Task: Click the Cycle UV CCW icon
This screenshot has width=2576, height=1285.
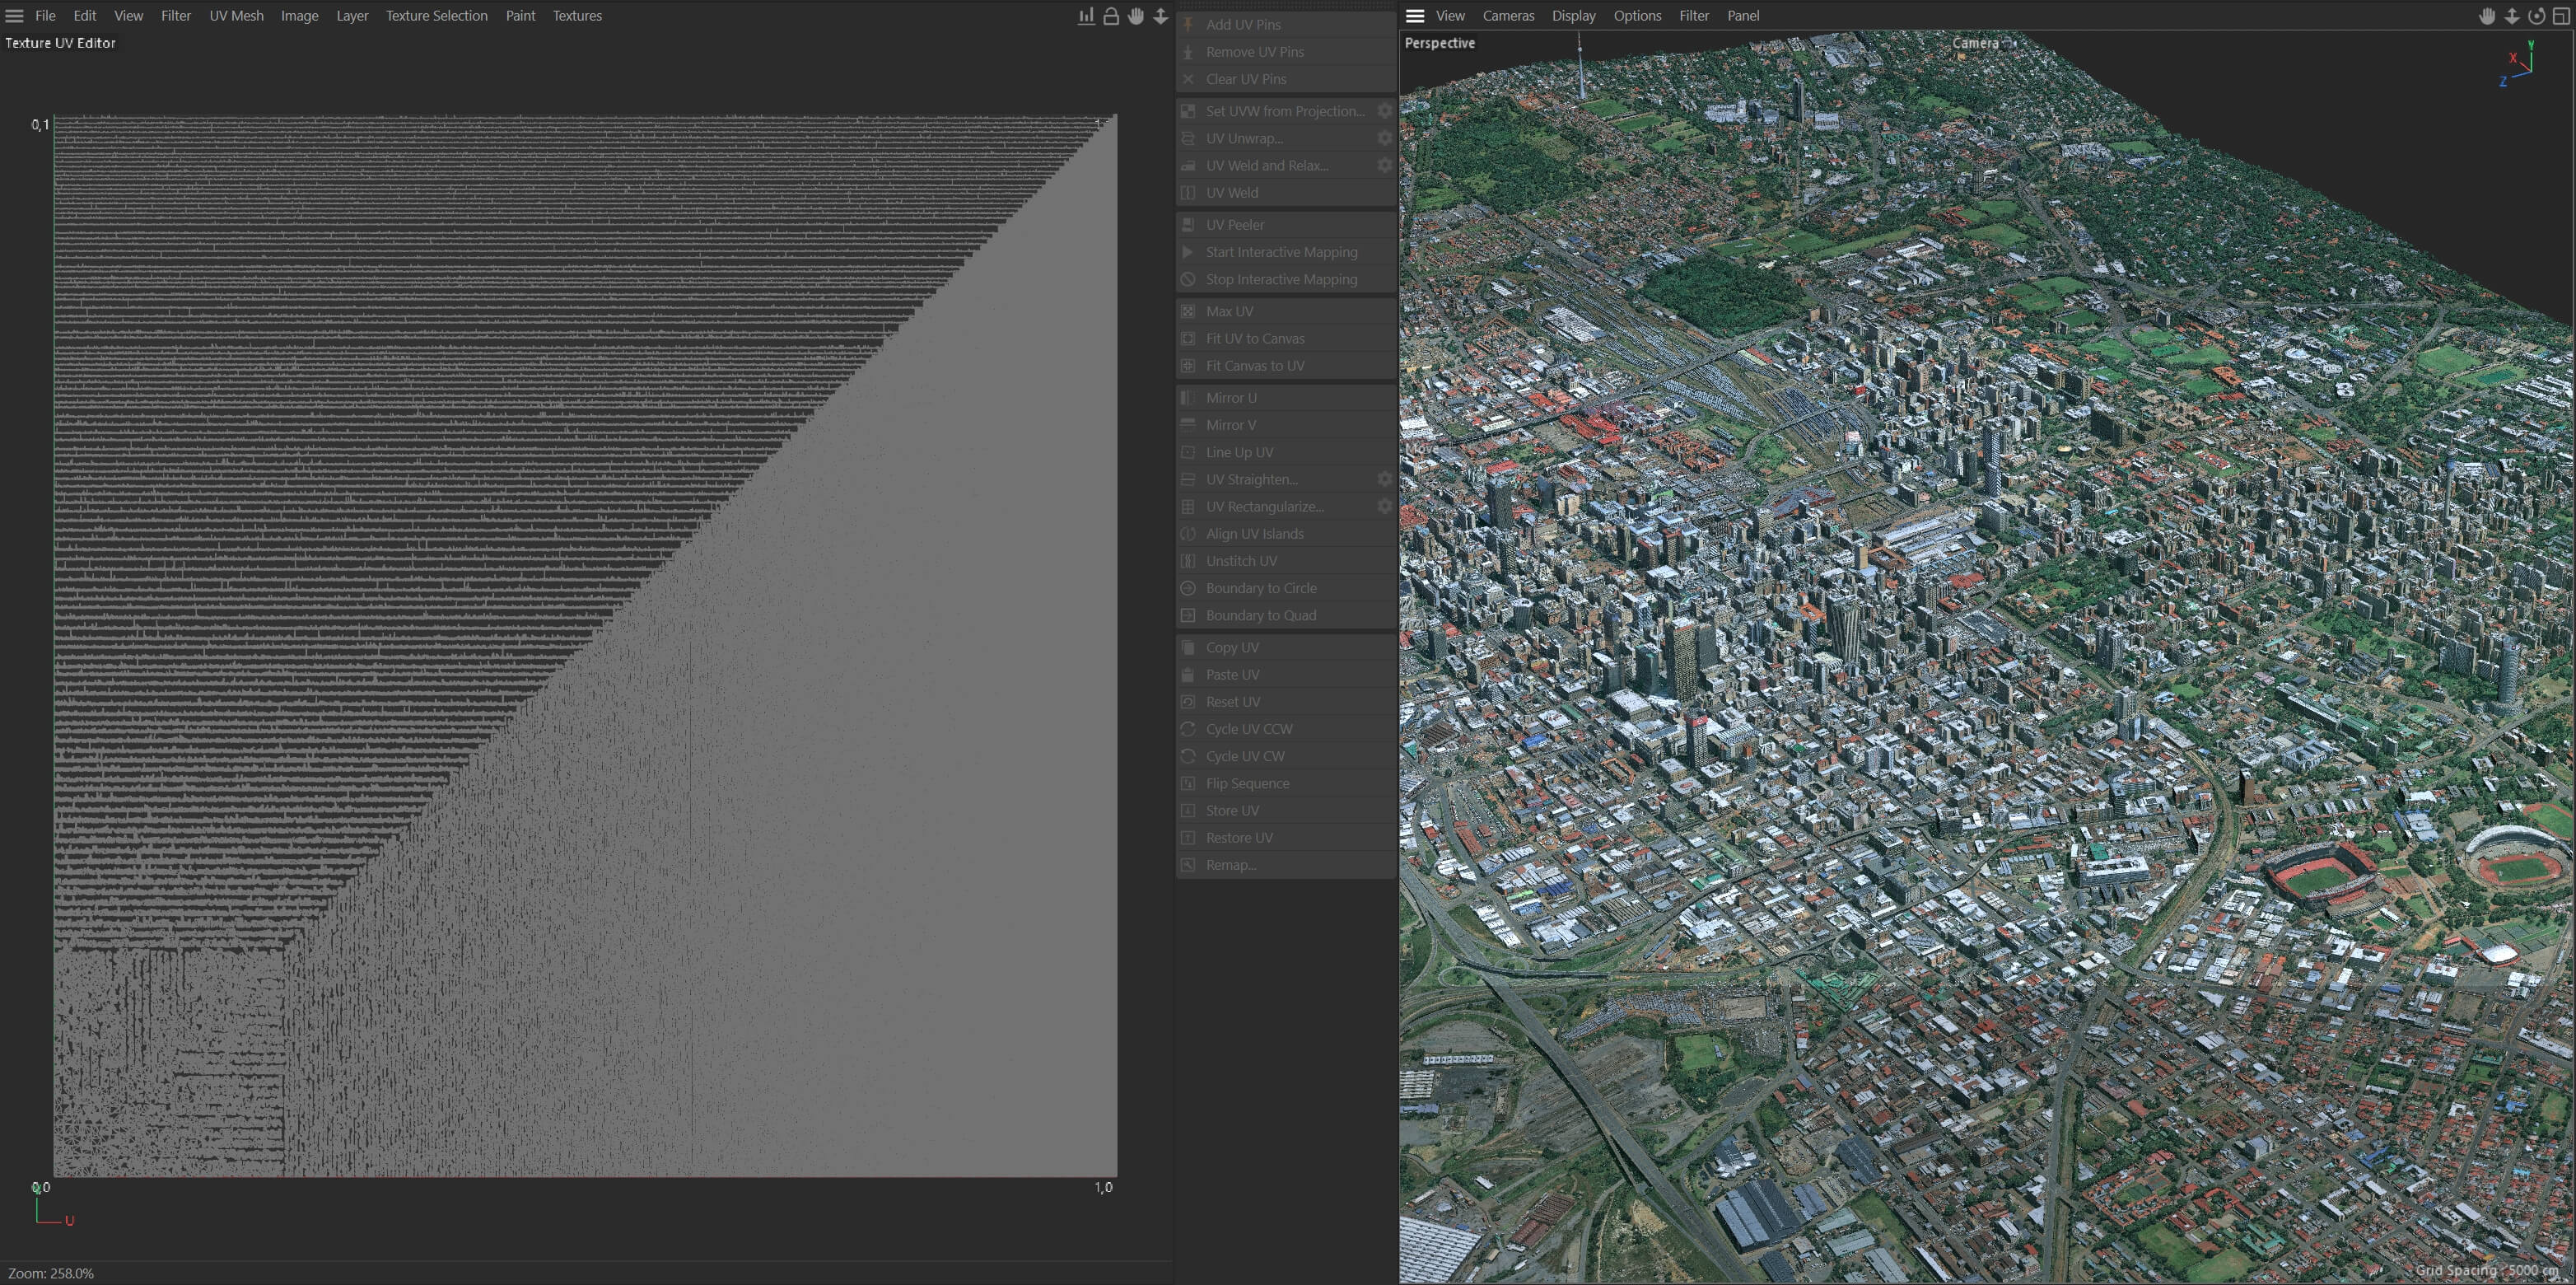Action: 1188,729
